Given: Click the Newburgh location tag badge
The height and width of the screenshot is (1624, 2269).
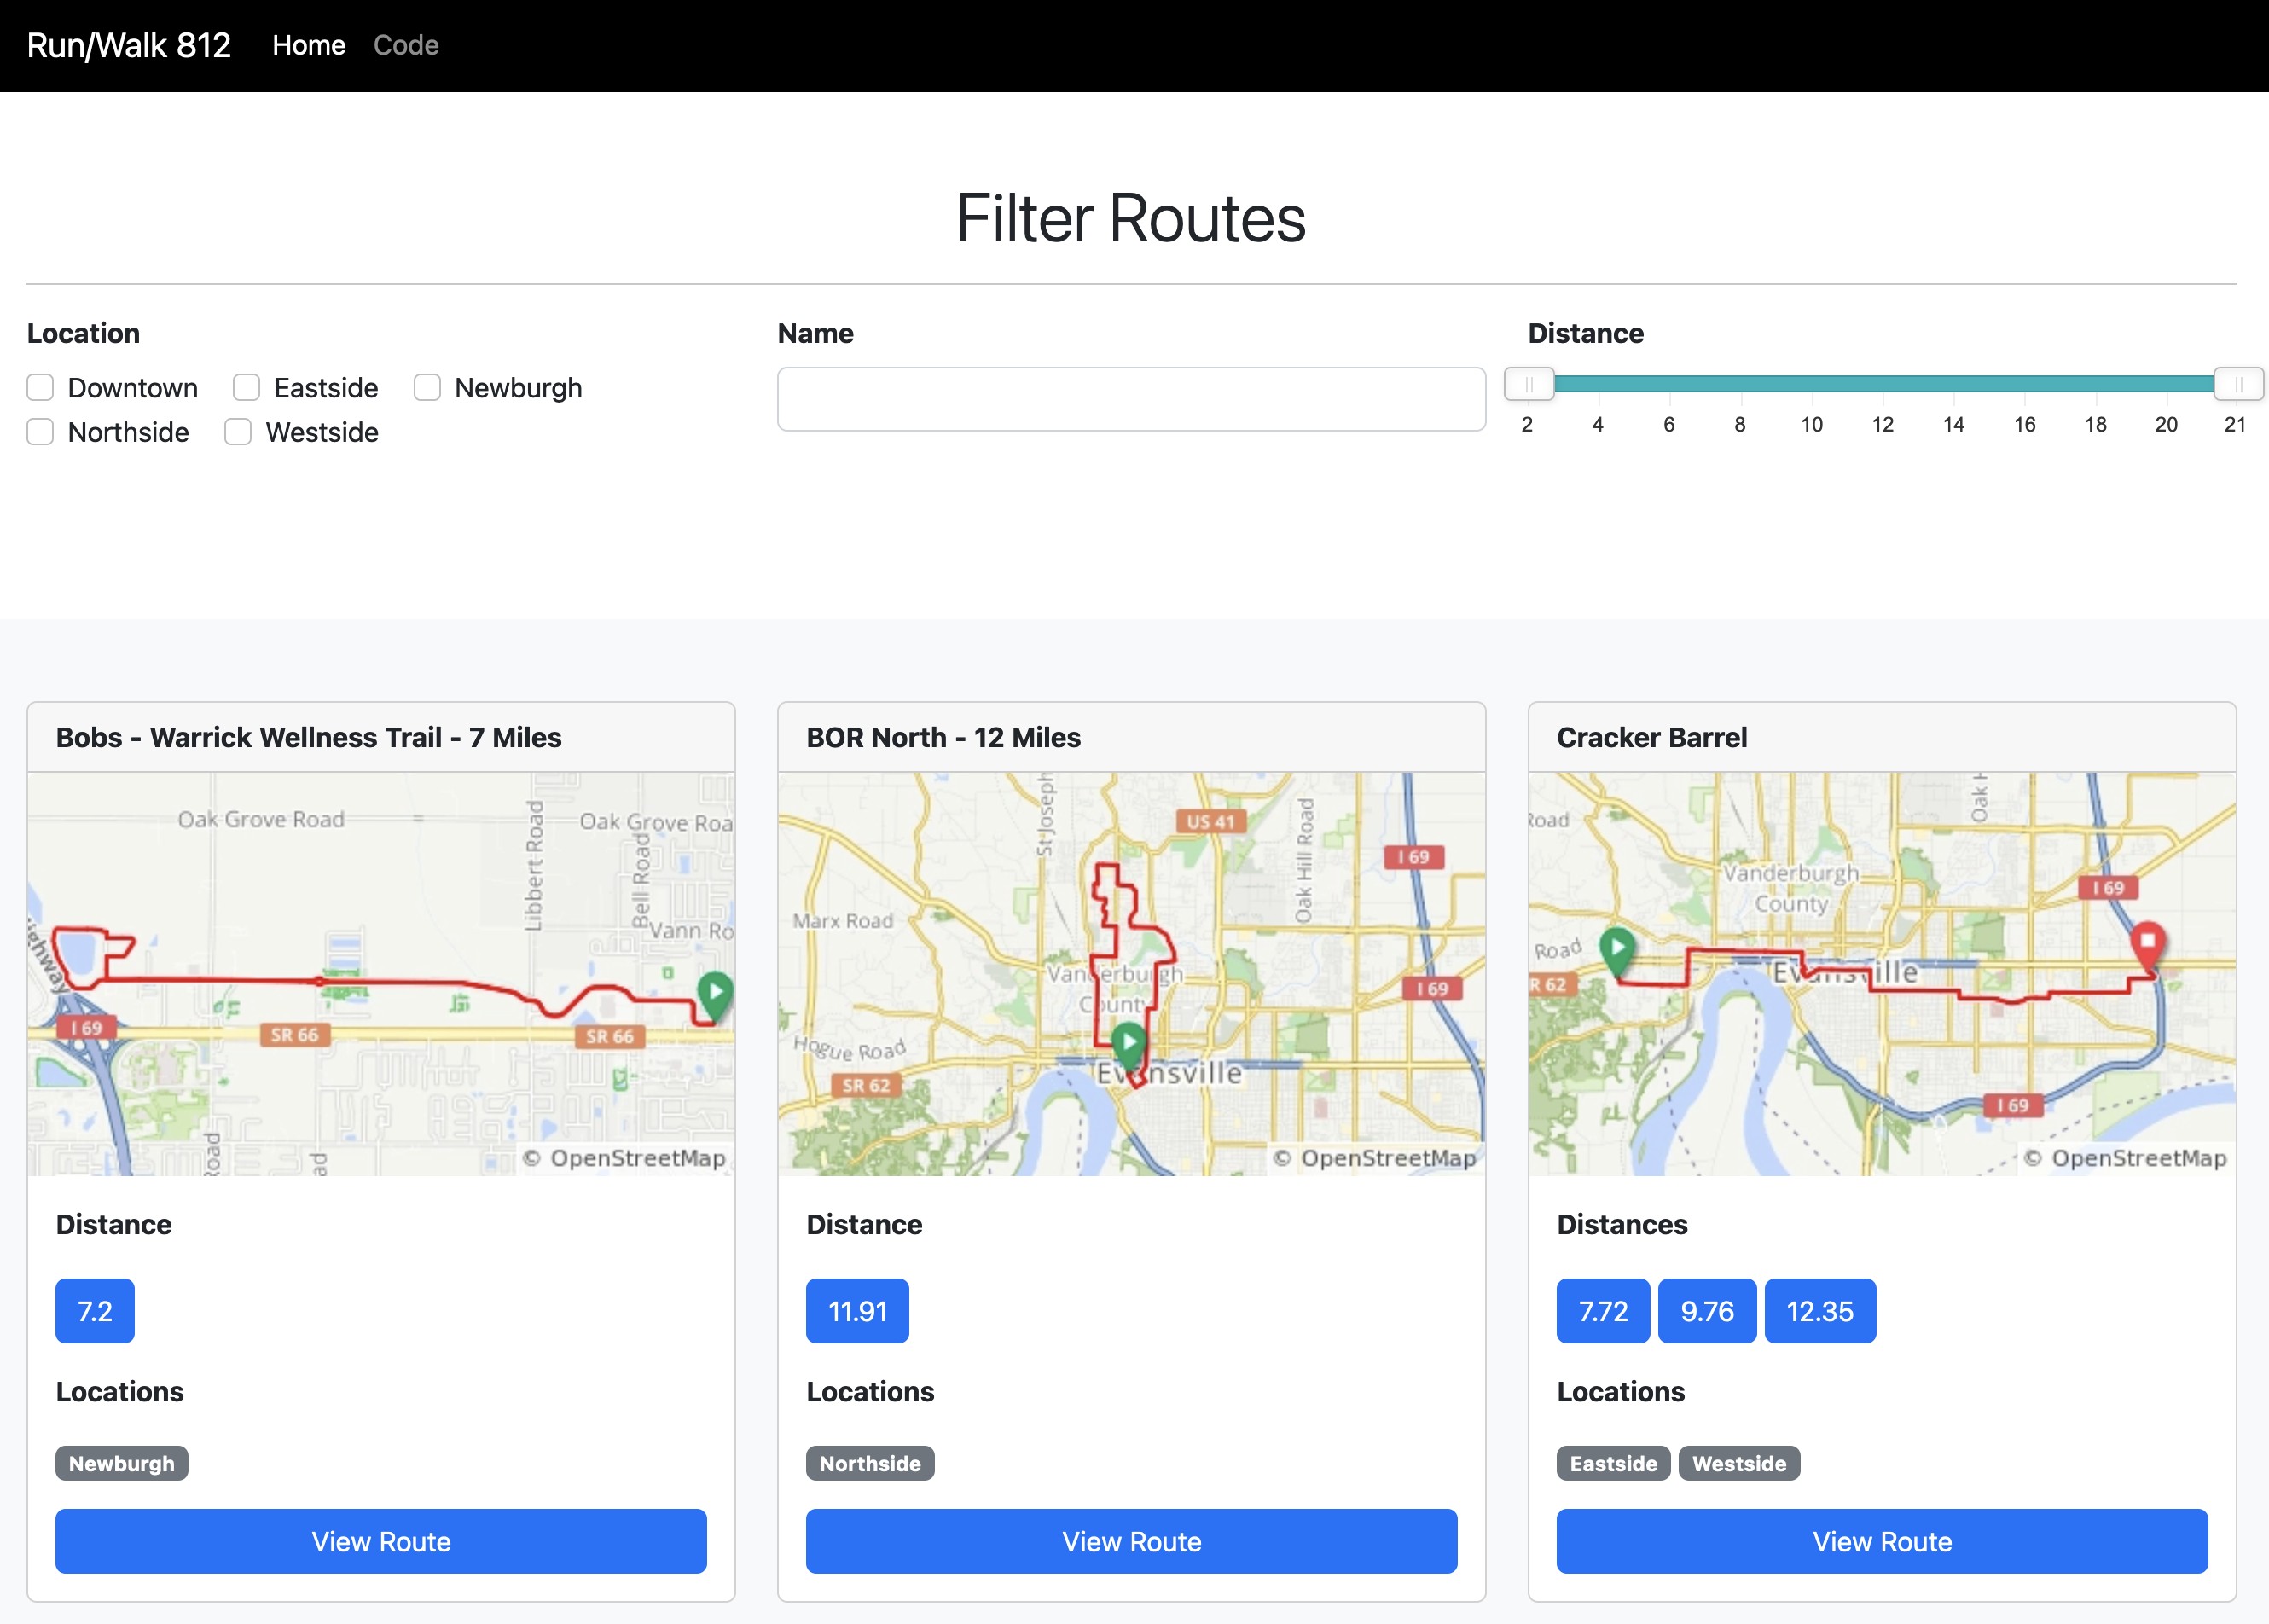Looking at the screenshot, I should point(121,1463).
